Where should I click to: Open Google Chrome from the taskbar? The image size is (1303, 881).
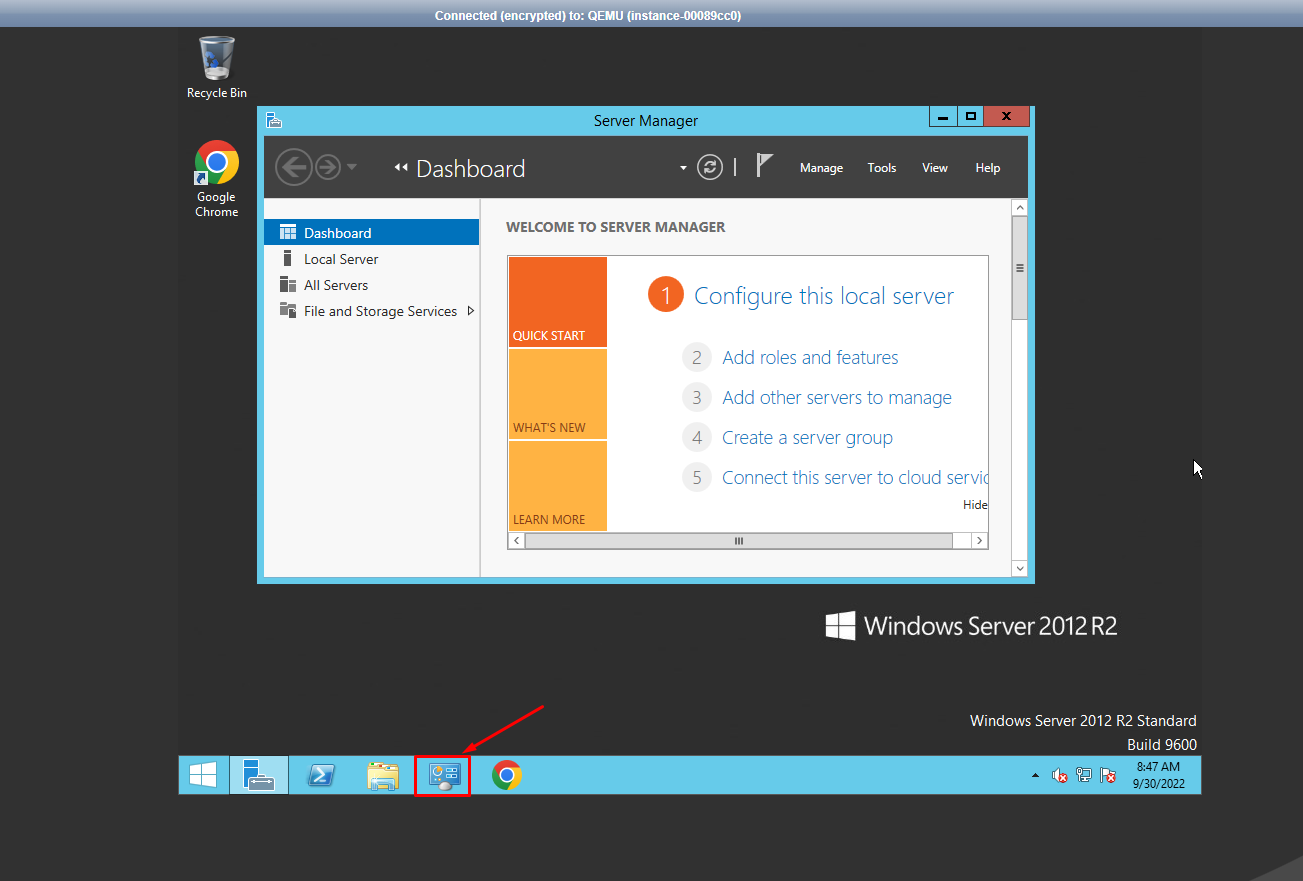pos(507,776)
